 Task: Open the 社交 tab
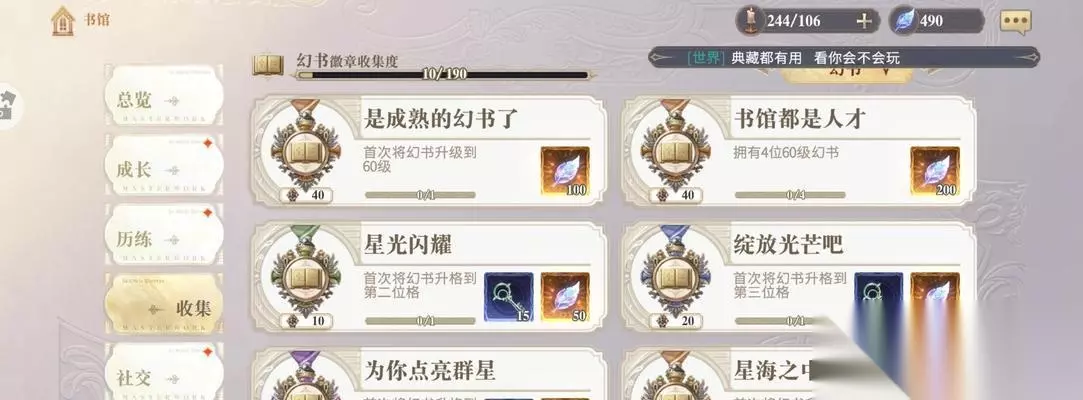(164, 373)
